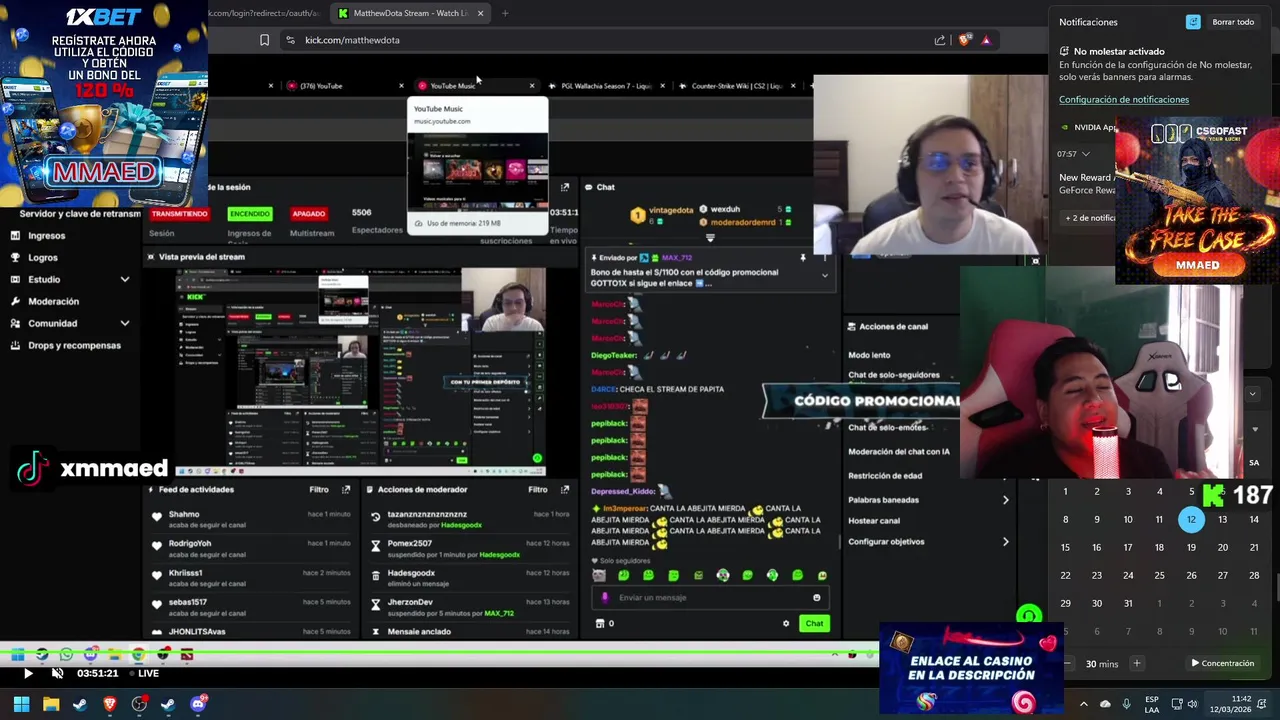Image resolution: width=1280 pixels, height=720 pixels.
Task: Open the emoji picker in chat input
Action: click(817, 598)
